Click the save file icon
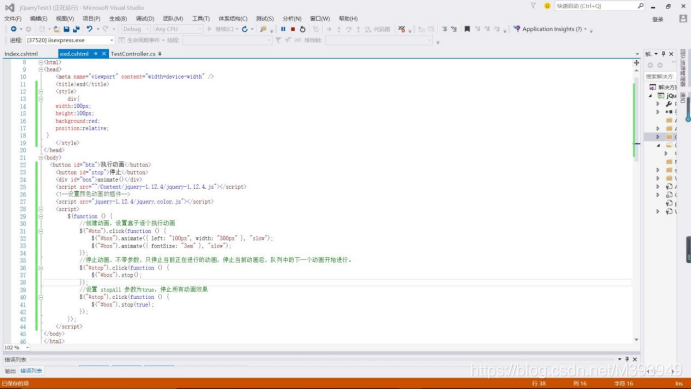The width and height of the screenshot is (692, 389). (x=66, y=29)
